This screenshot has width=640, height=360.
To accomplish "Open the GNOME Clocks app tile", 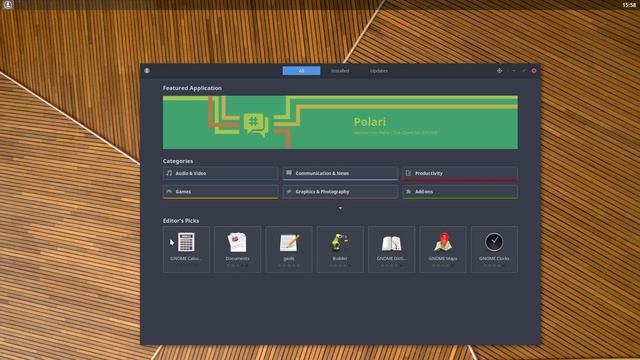I will coord(494,249).
